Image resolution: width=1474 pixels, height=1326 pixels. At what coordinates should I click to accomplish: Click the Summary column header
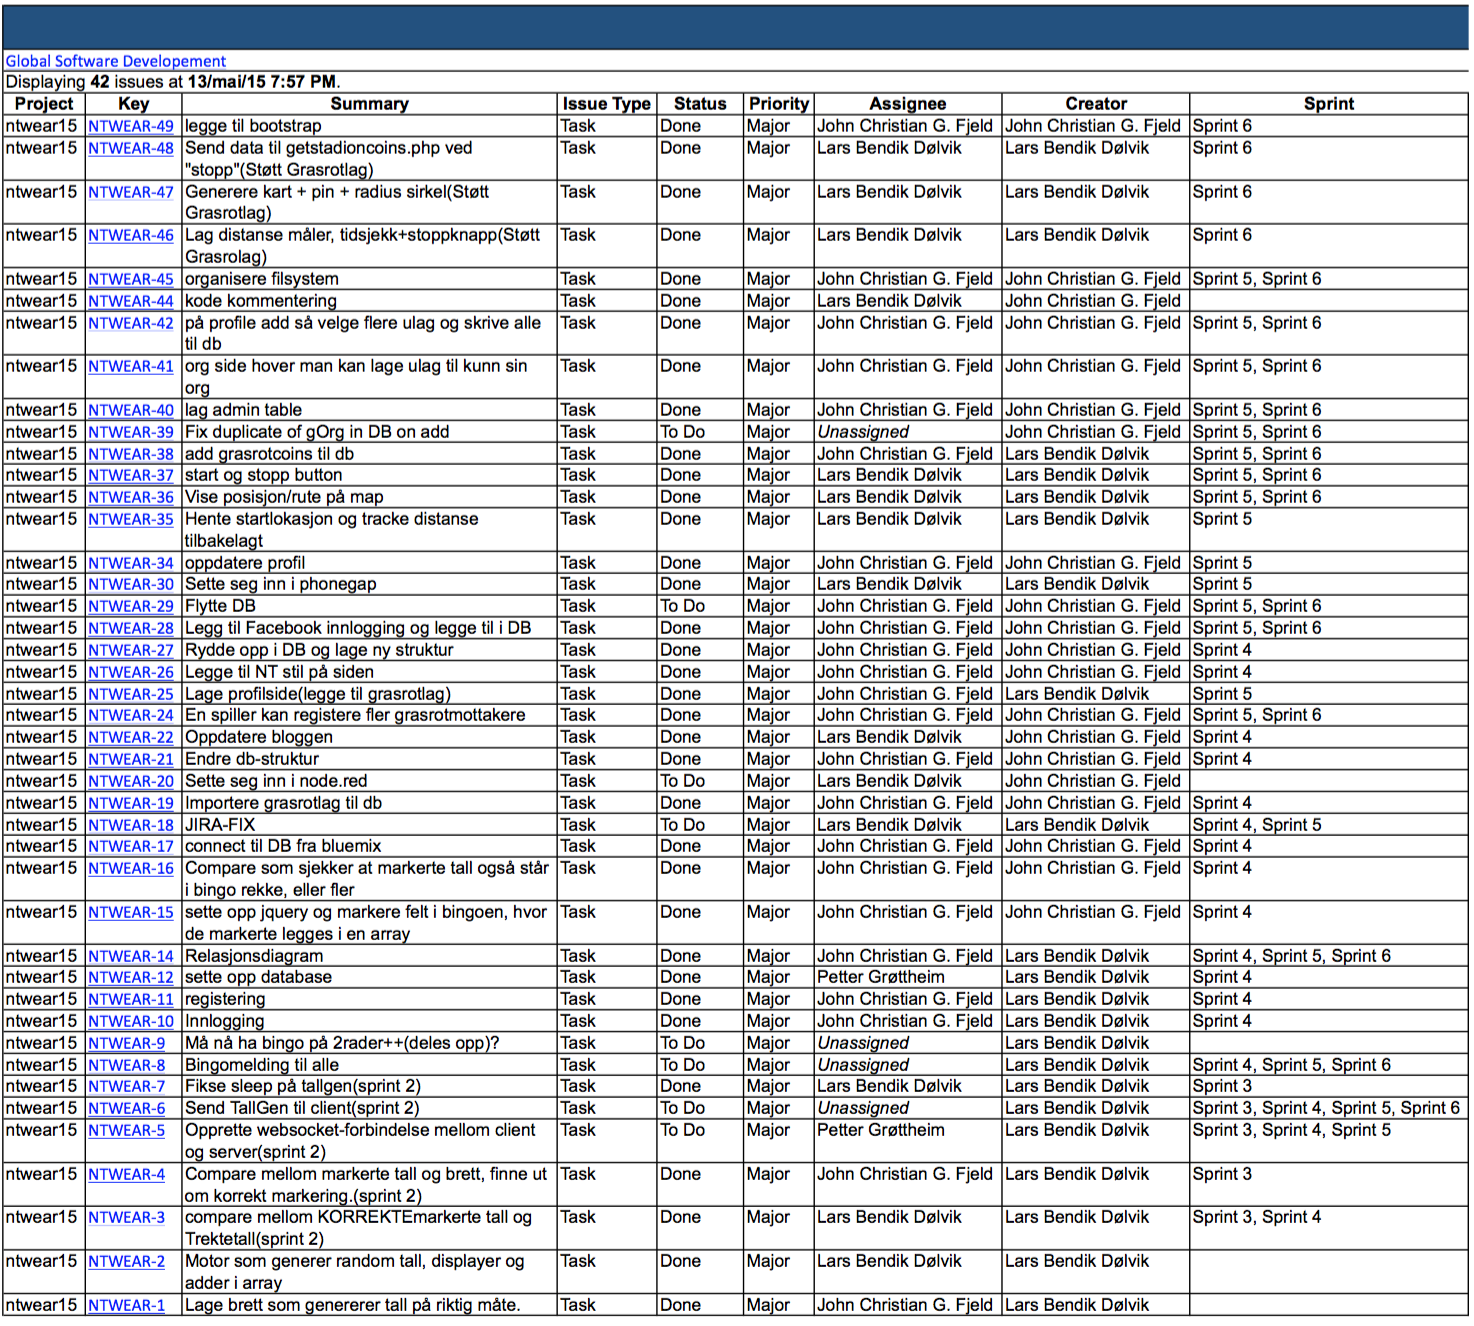[370, 104]
